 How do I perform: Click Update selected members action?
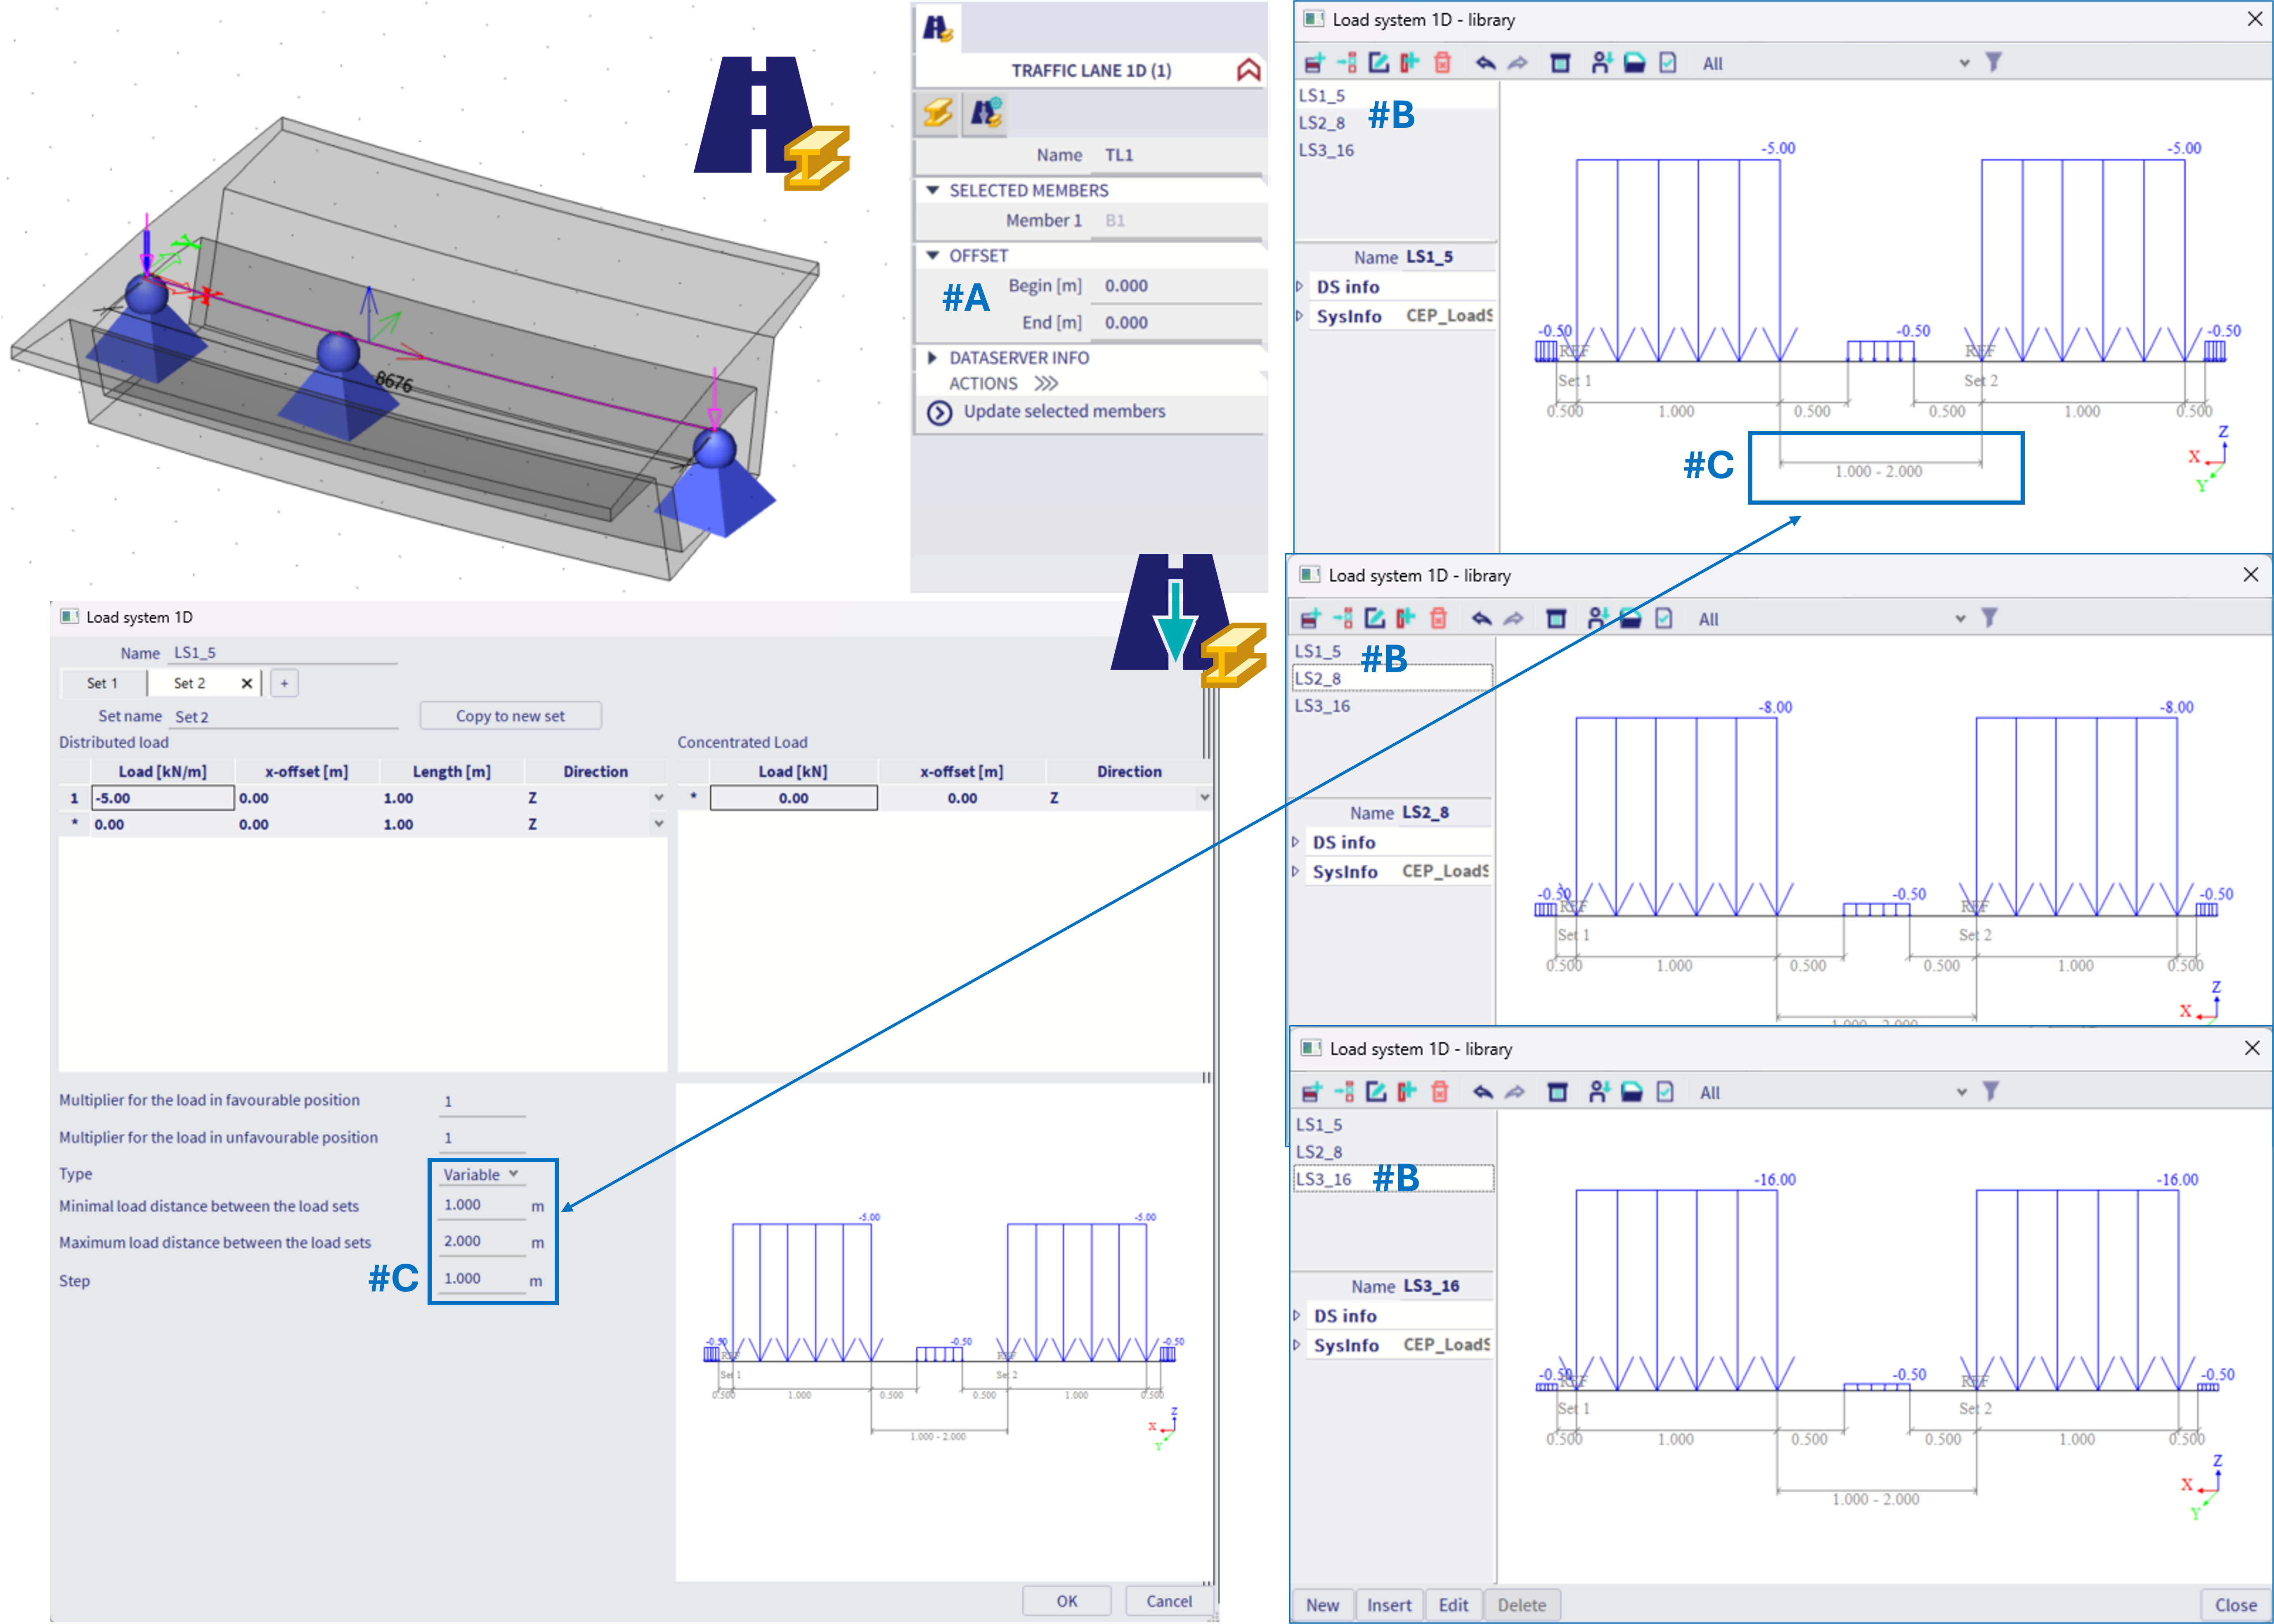(1063, 411)
